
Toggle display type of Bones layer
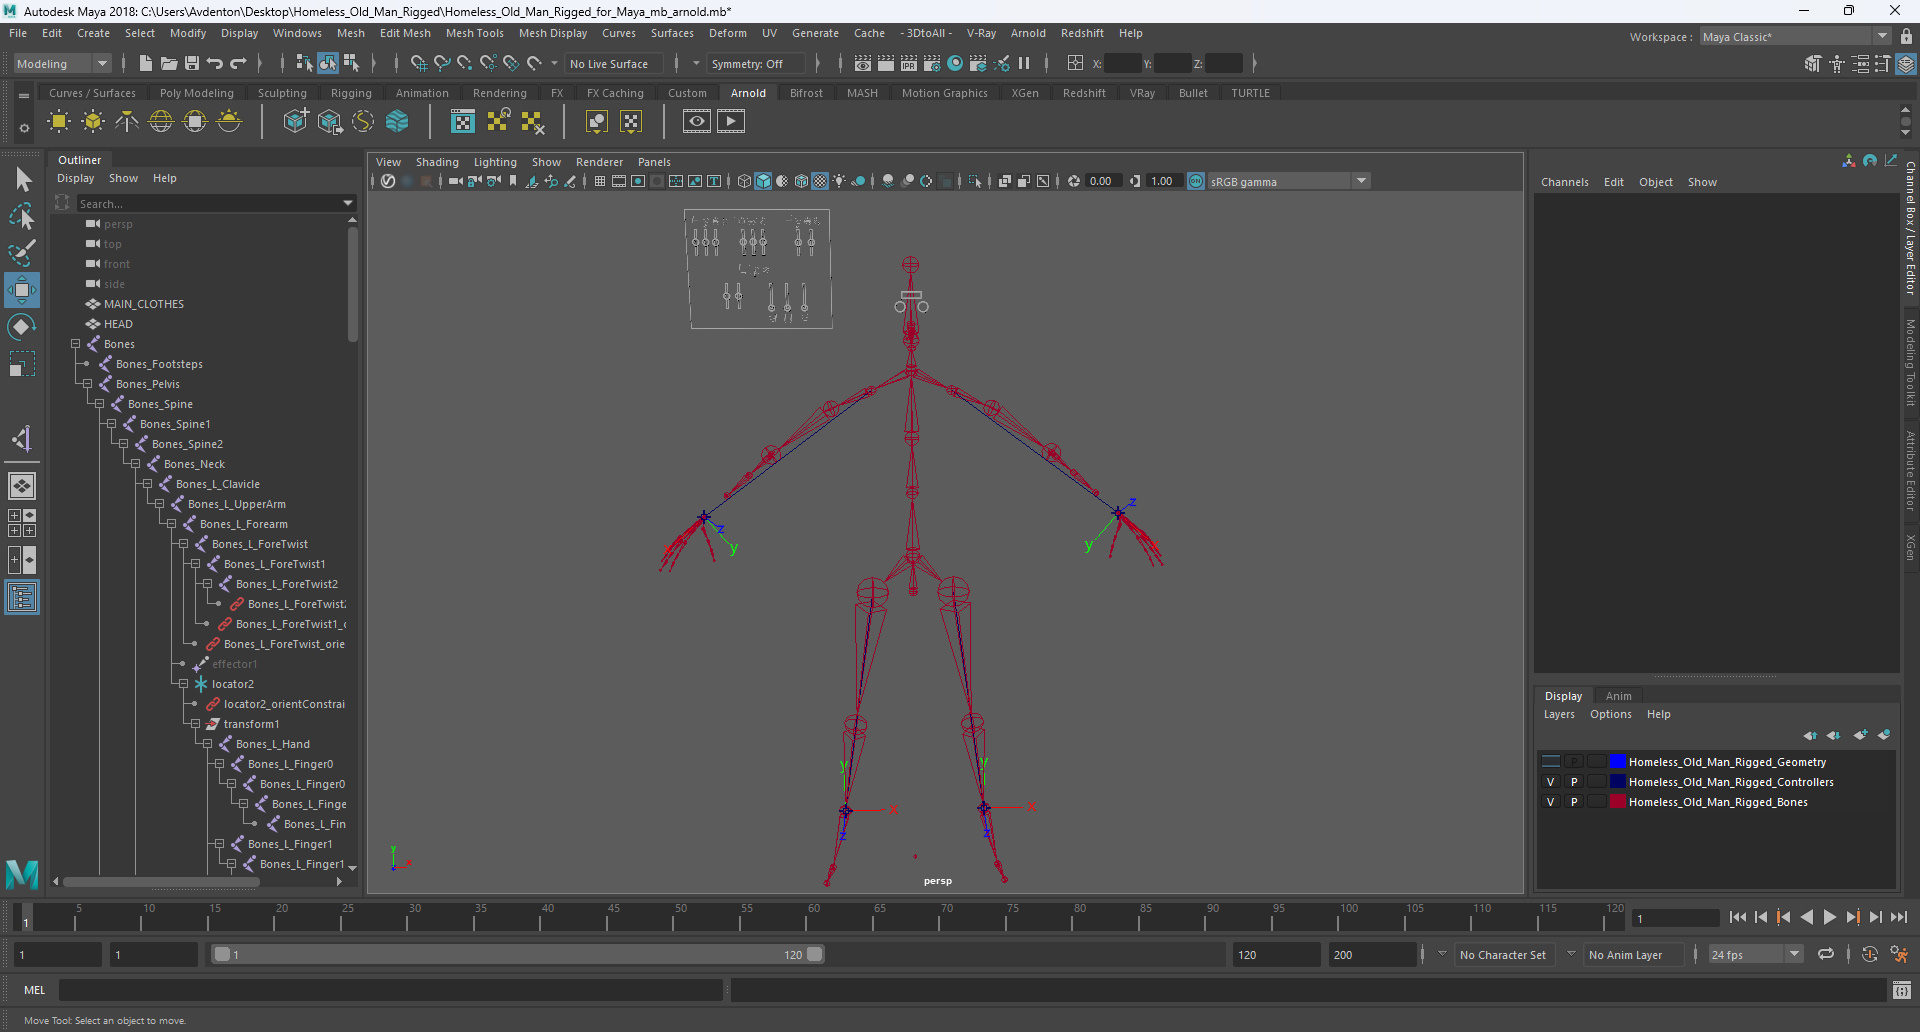(x=1596, y=802)
